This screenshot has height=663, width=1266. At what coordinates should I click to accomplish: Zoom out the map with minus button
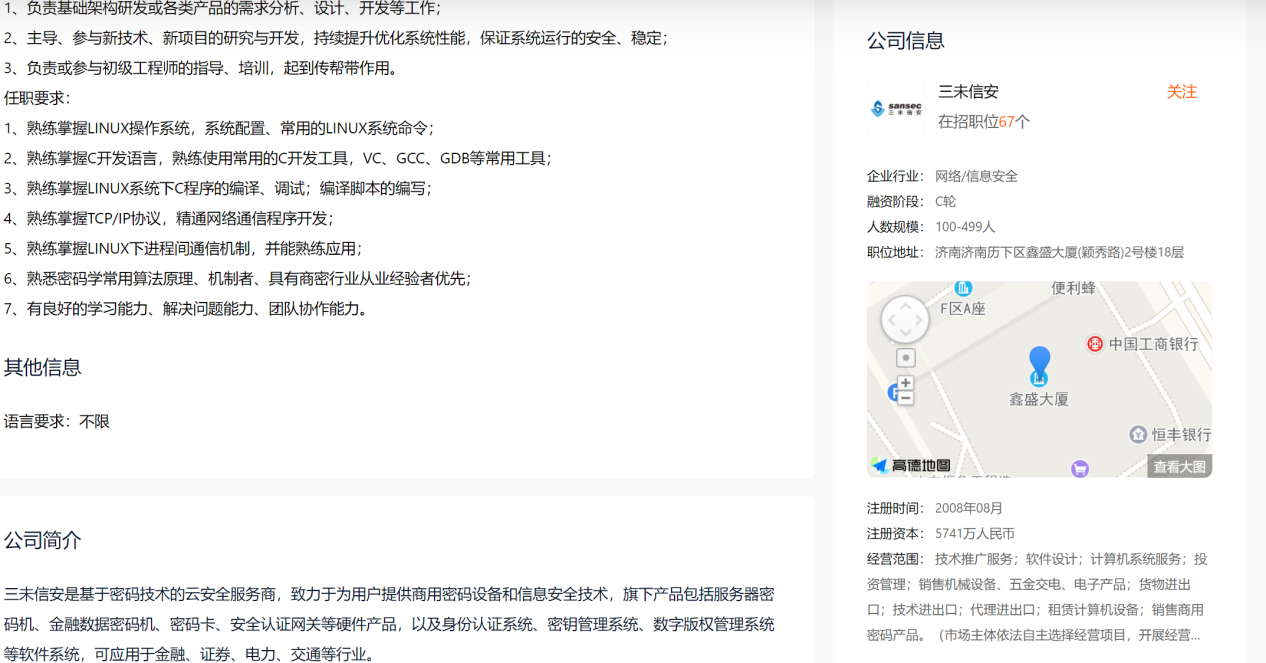(906, 398)
